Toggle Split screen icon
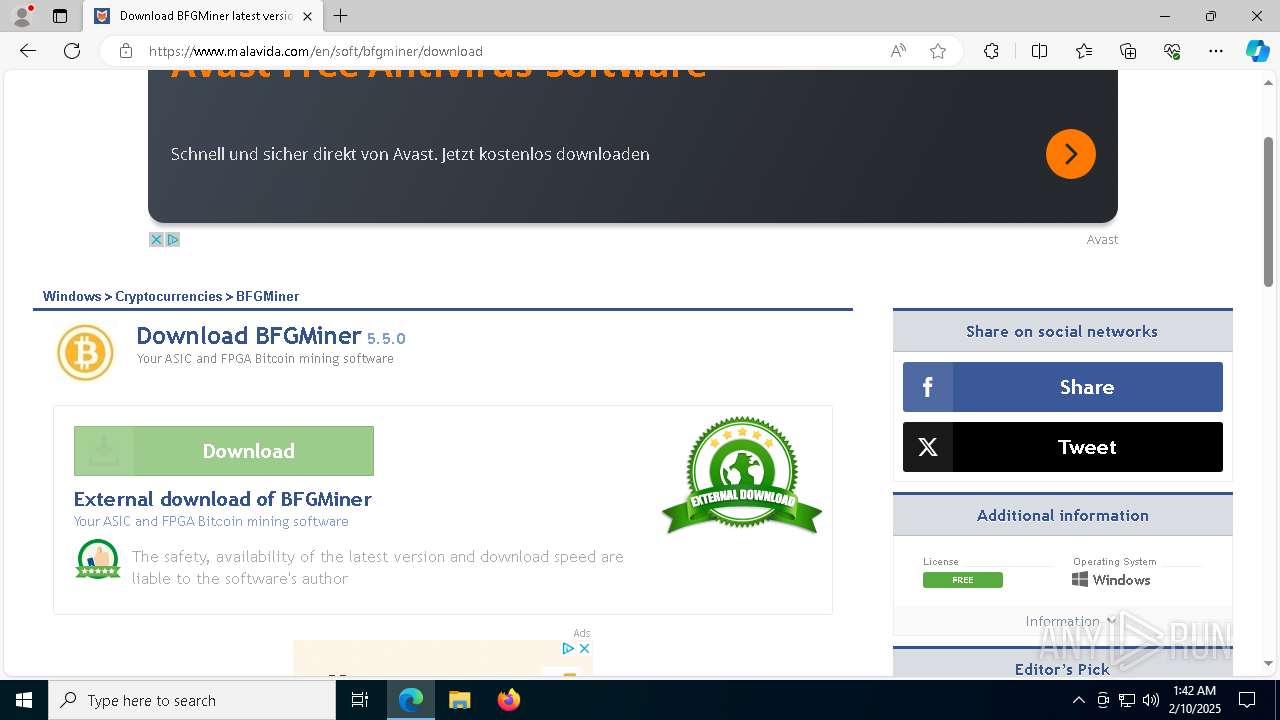 1039,51
